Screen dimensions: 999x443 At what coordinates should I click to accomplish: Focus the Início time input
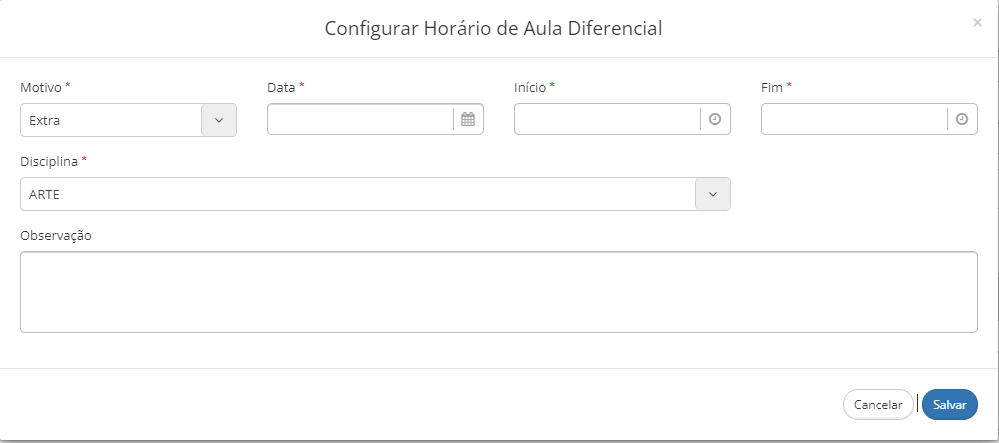click(607, 119)
